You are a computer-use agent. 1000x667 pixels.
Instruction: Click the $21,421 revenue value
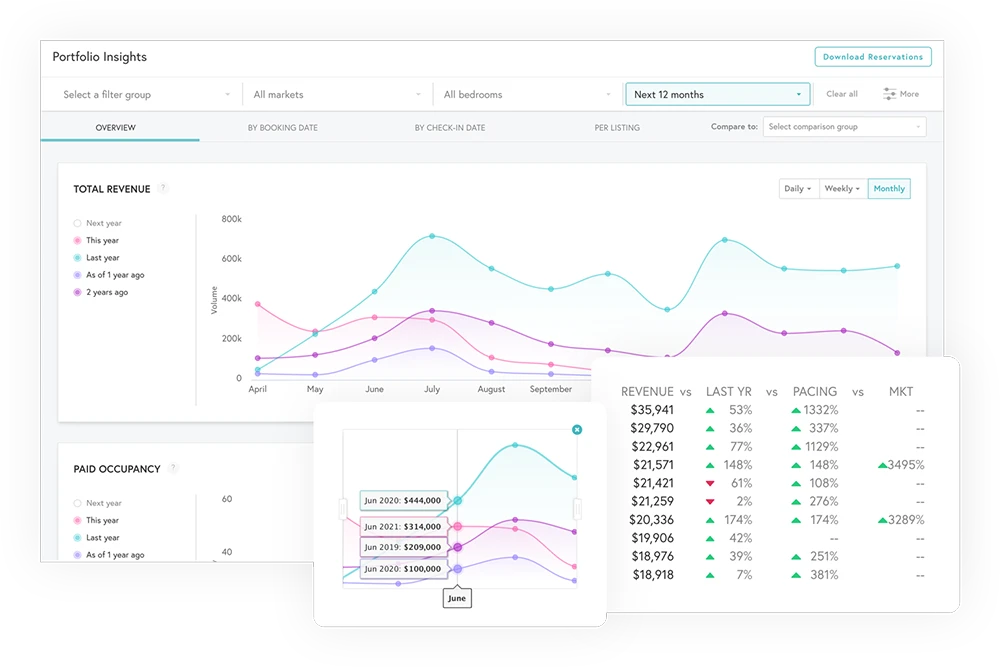pos(653,483)
